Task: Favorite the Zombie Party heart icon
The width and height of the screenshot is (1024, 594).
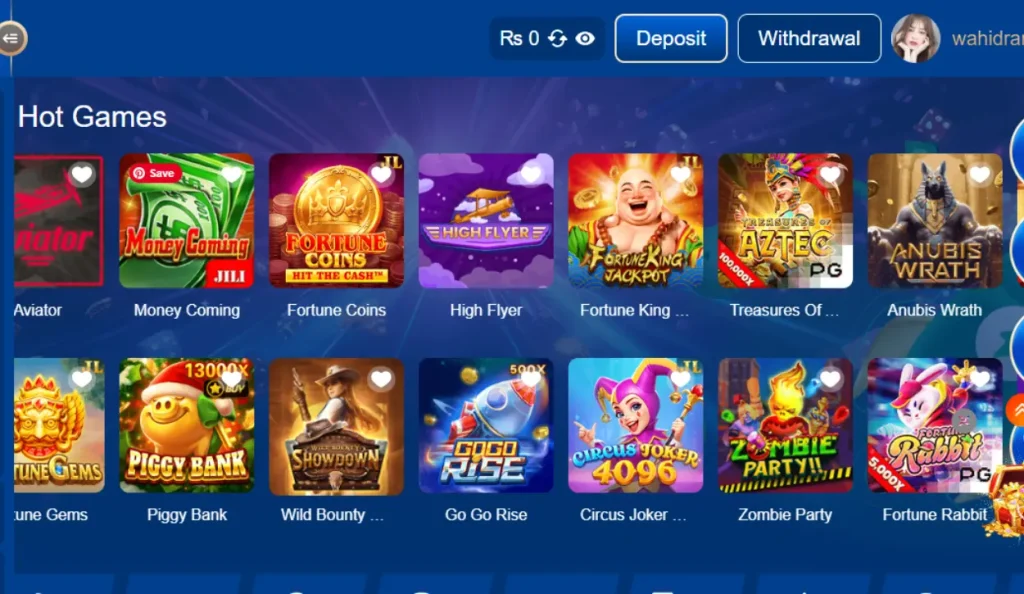Action: click(830, 379)
